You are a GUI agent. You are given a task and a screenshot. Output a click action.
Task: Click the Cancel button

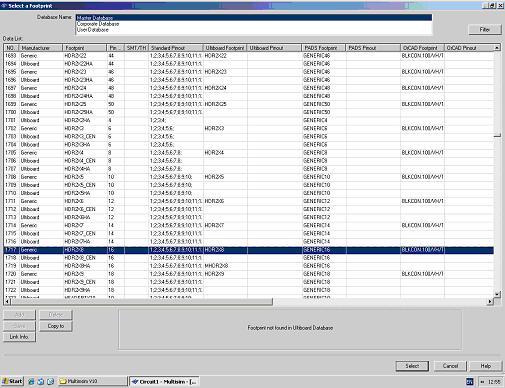(x=450, y=366)
